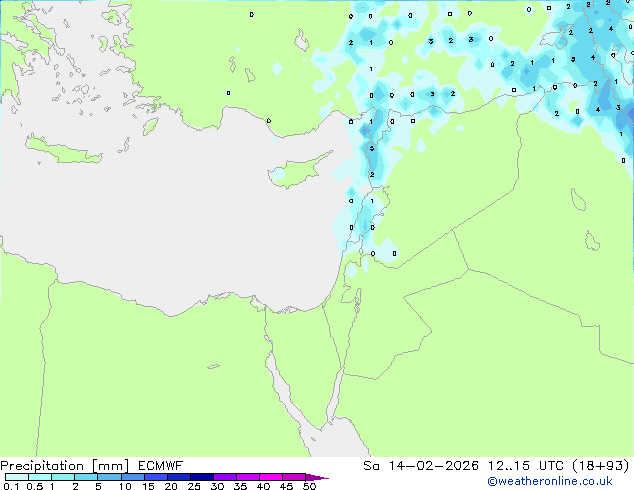Click the legend label '25'
634x490 pixels.
pos(194,486)
